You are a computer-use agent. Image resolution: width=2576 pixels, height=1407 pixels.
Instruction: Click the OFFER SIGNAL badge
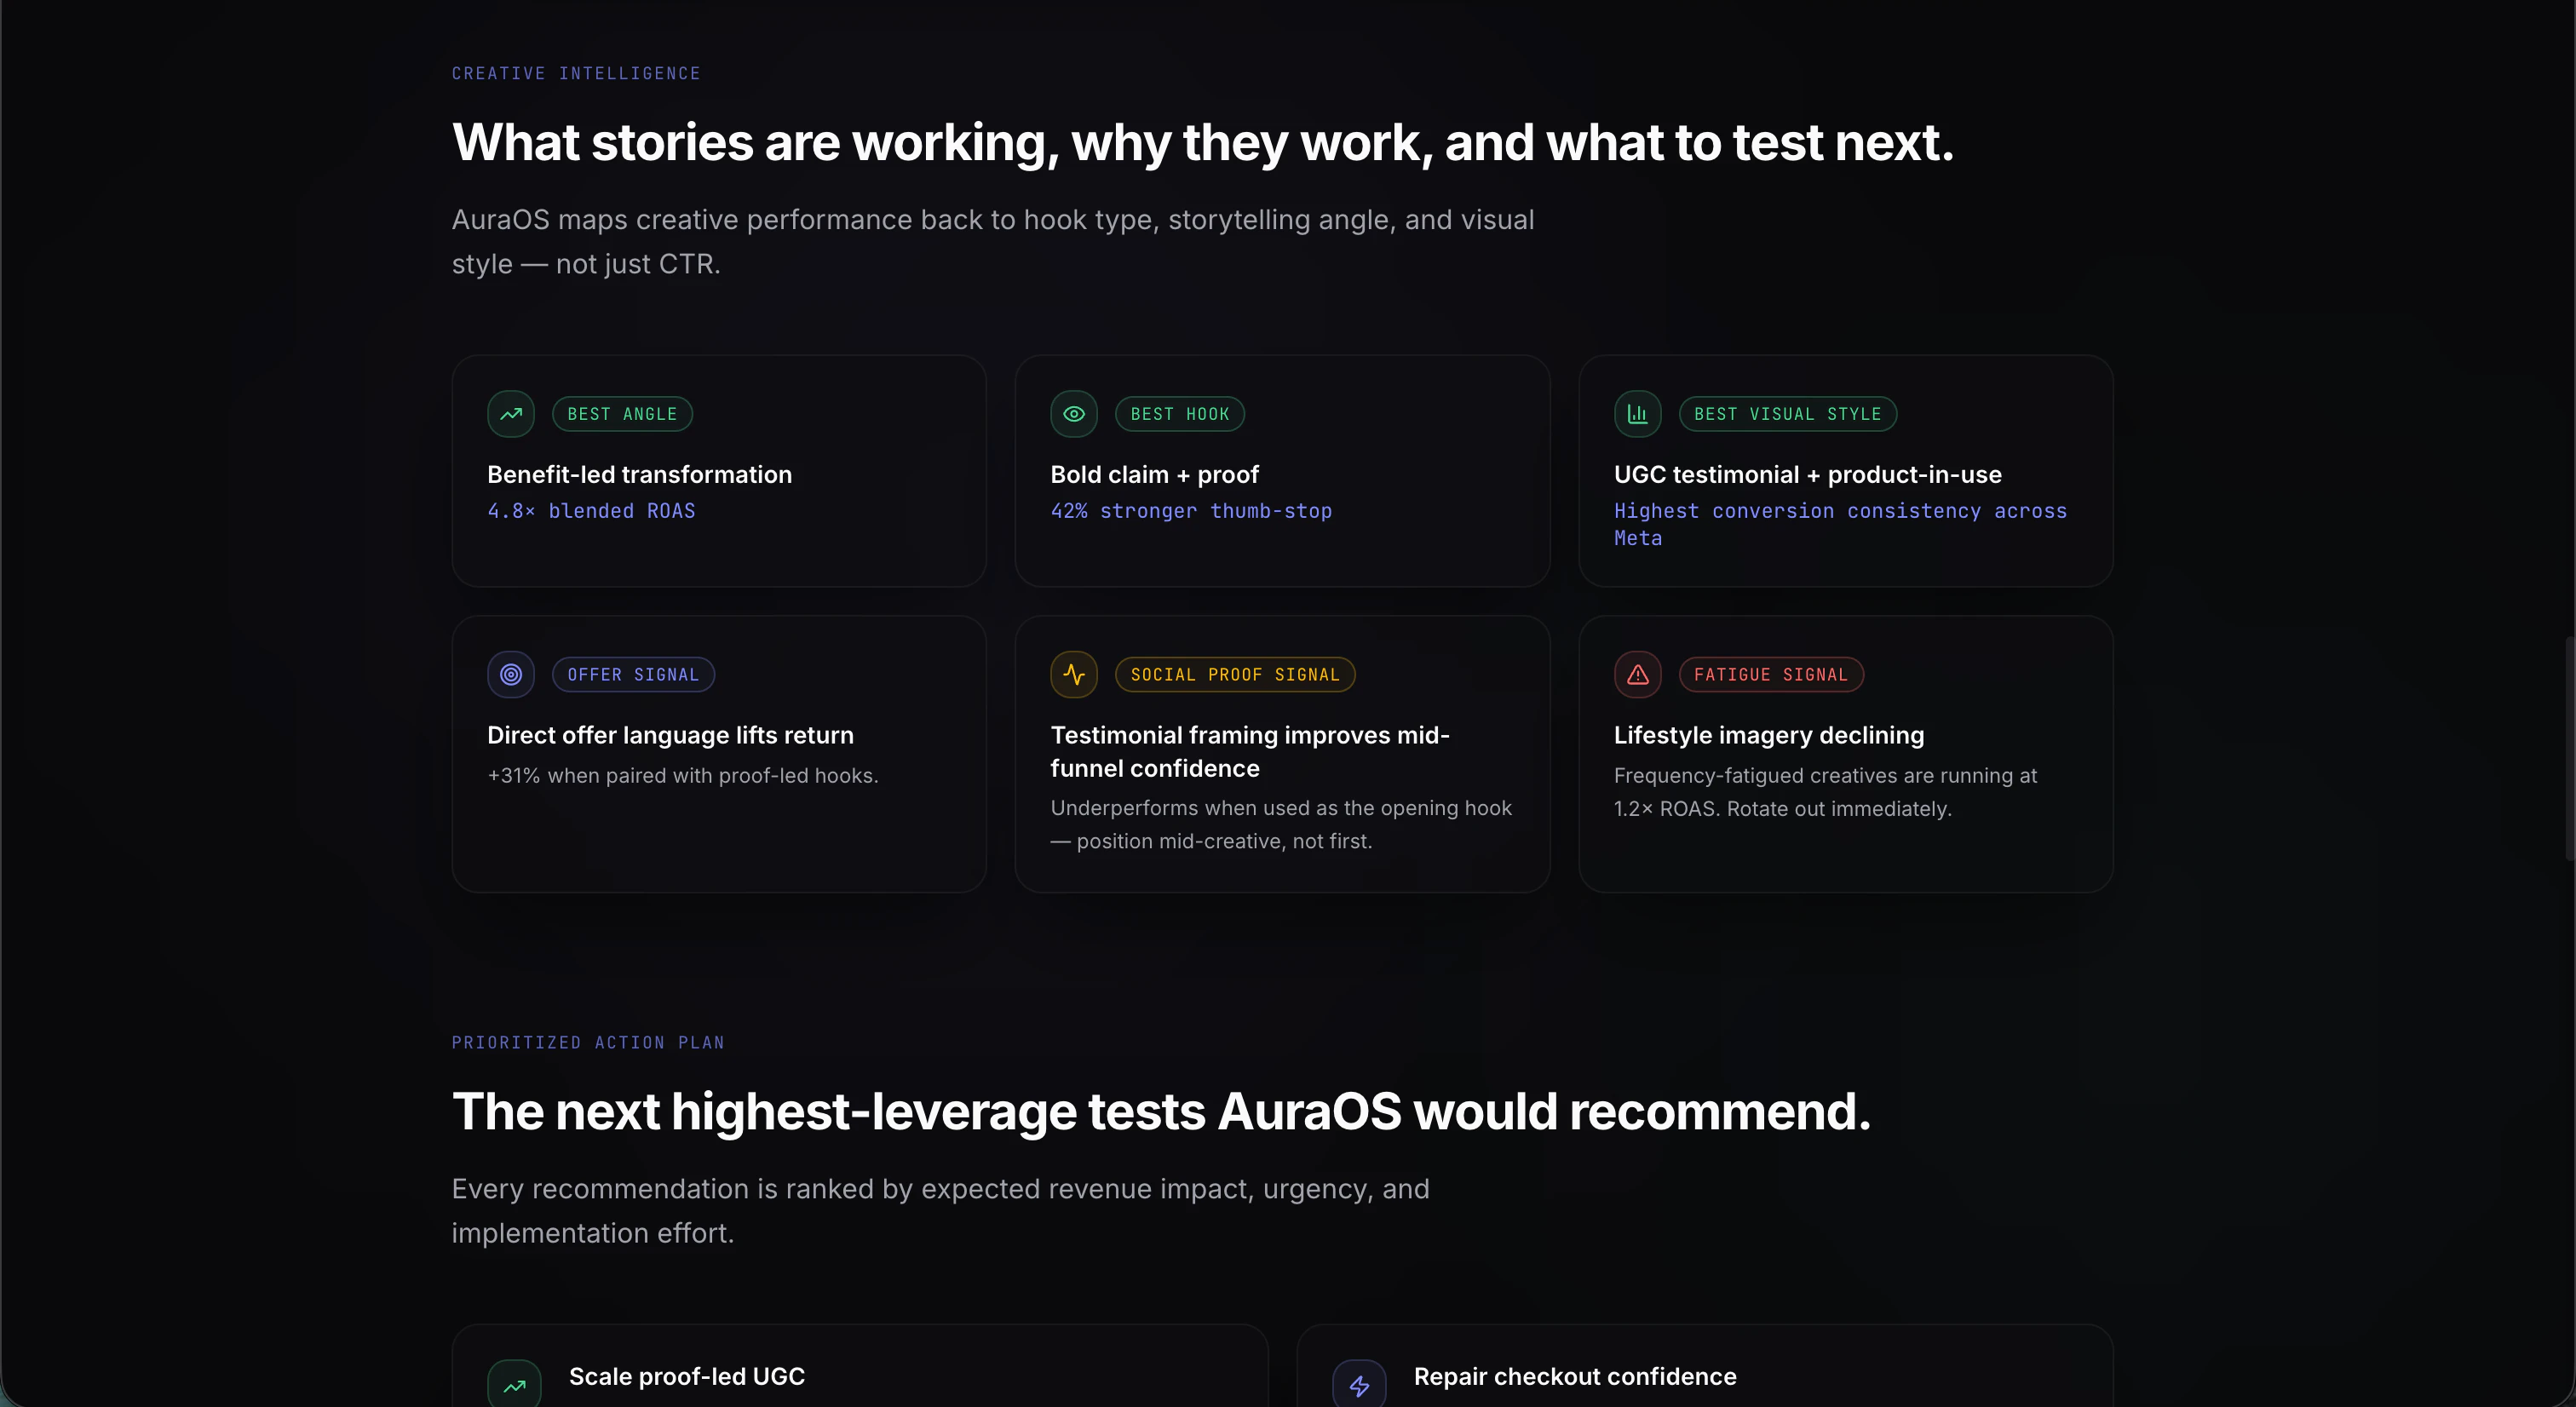[x=633, y=675]
